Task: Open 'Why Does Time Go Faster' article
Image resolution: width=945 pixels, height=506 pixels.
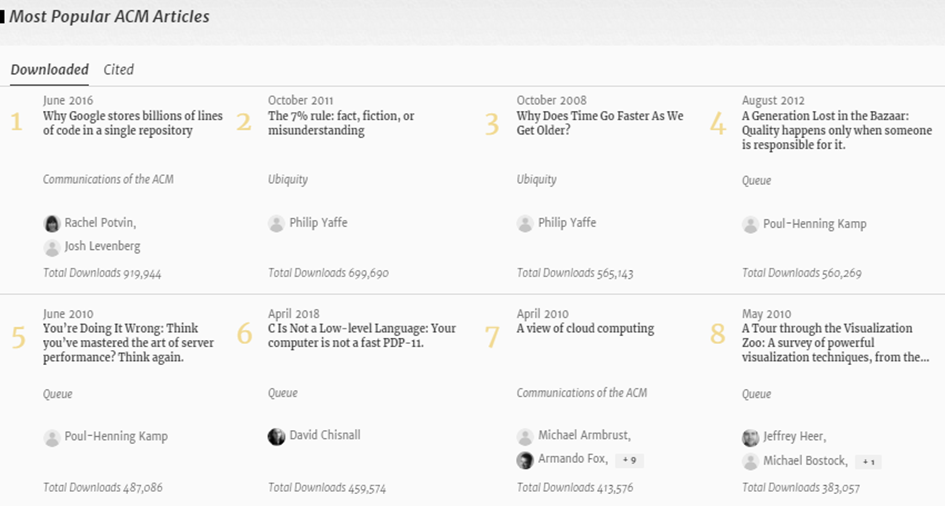Action: tap(600, 123)
